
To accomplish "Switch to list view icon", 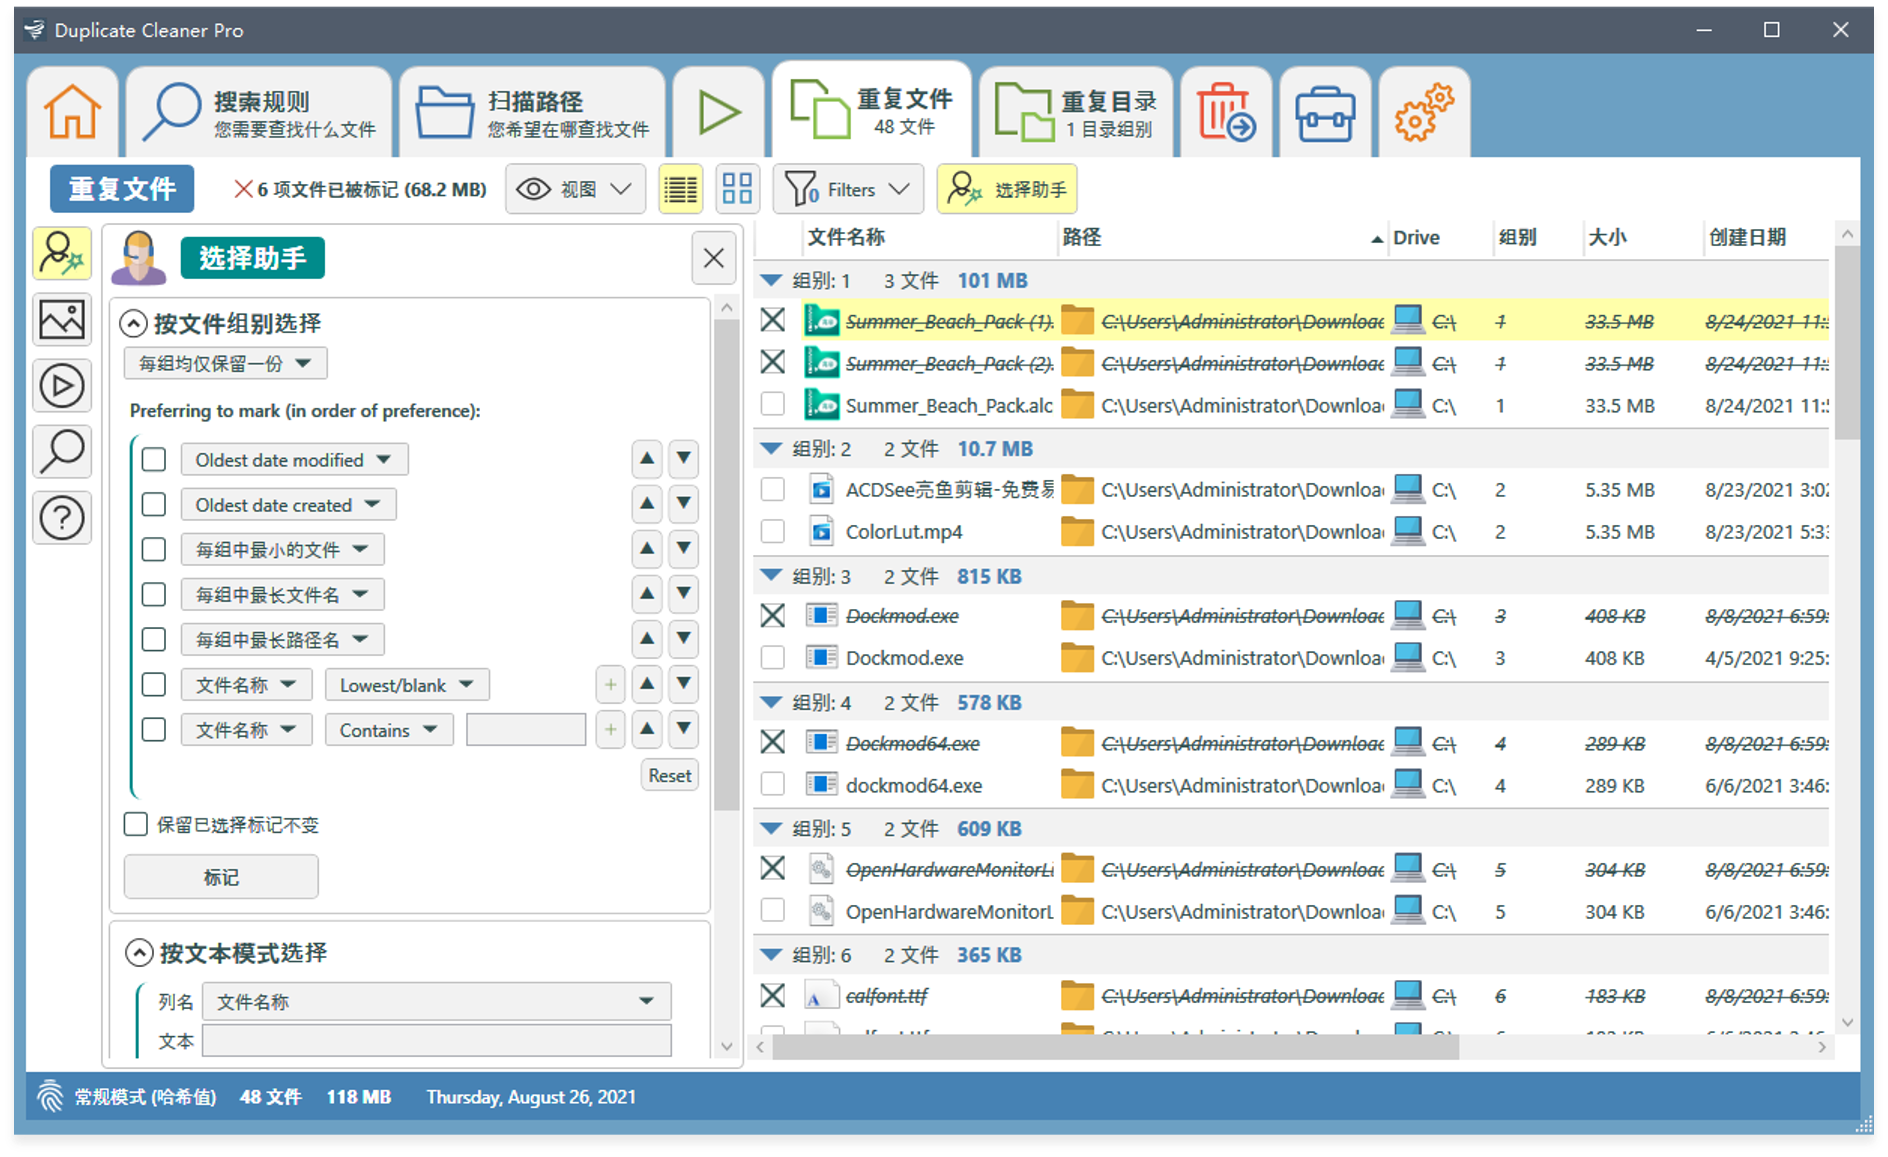I will [681, 189].
